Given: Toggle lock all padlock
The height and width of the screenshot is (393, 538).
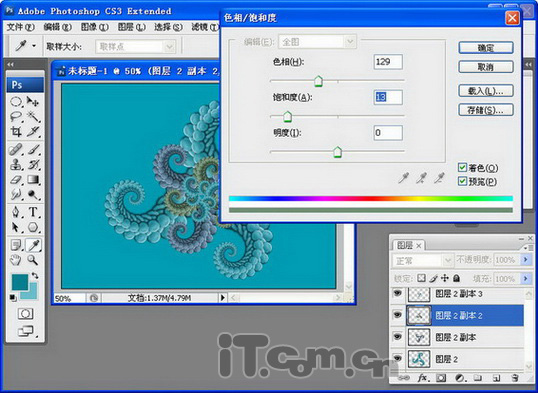Looking at the screenshot, I should (456, 278).
